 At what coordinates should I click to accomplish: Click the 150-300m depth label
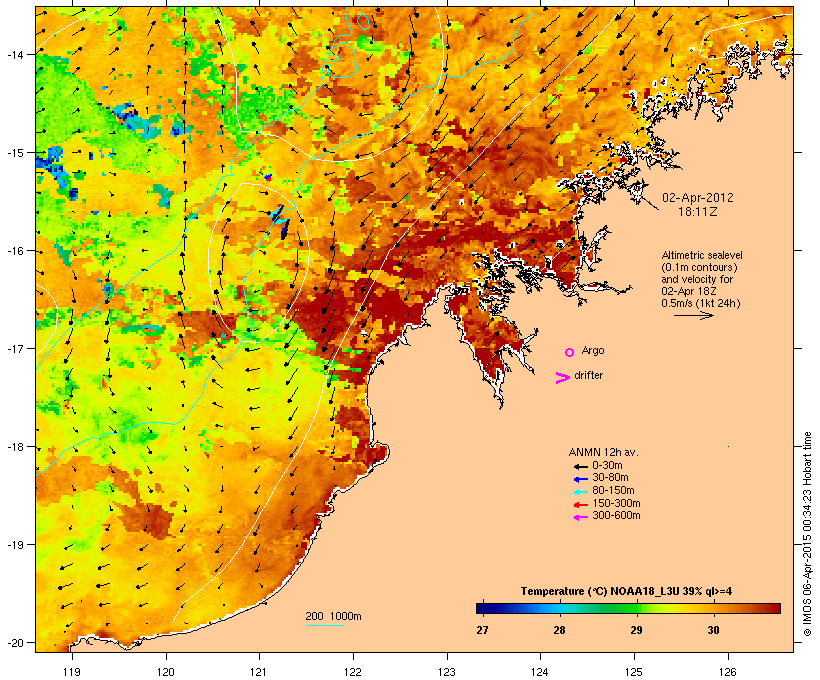coord(616,503)
